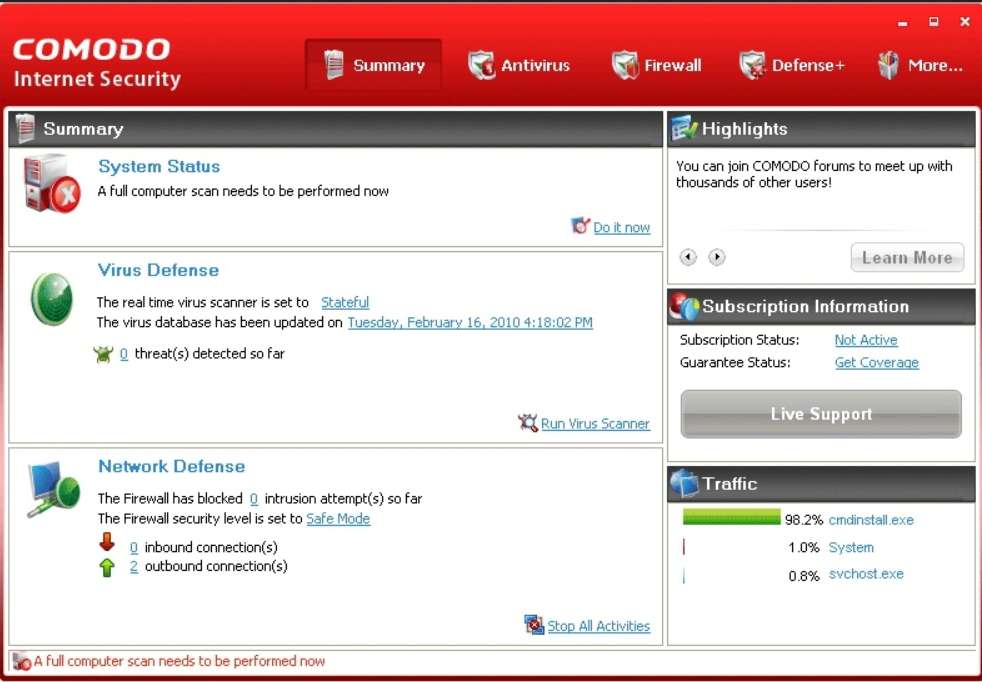The image size is (982, 682).
Task: Click the target icon beside Do it now
Action: click(x=581, y=225)
